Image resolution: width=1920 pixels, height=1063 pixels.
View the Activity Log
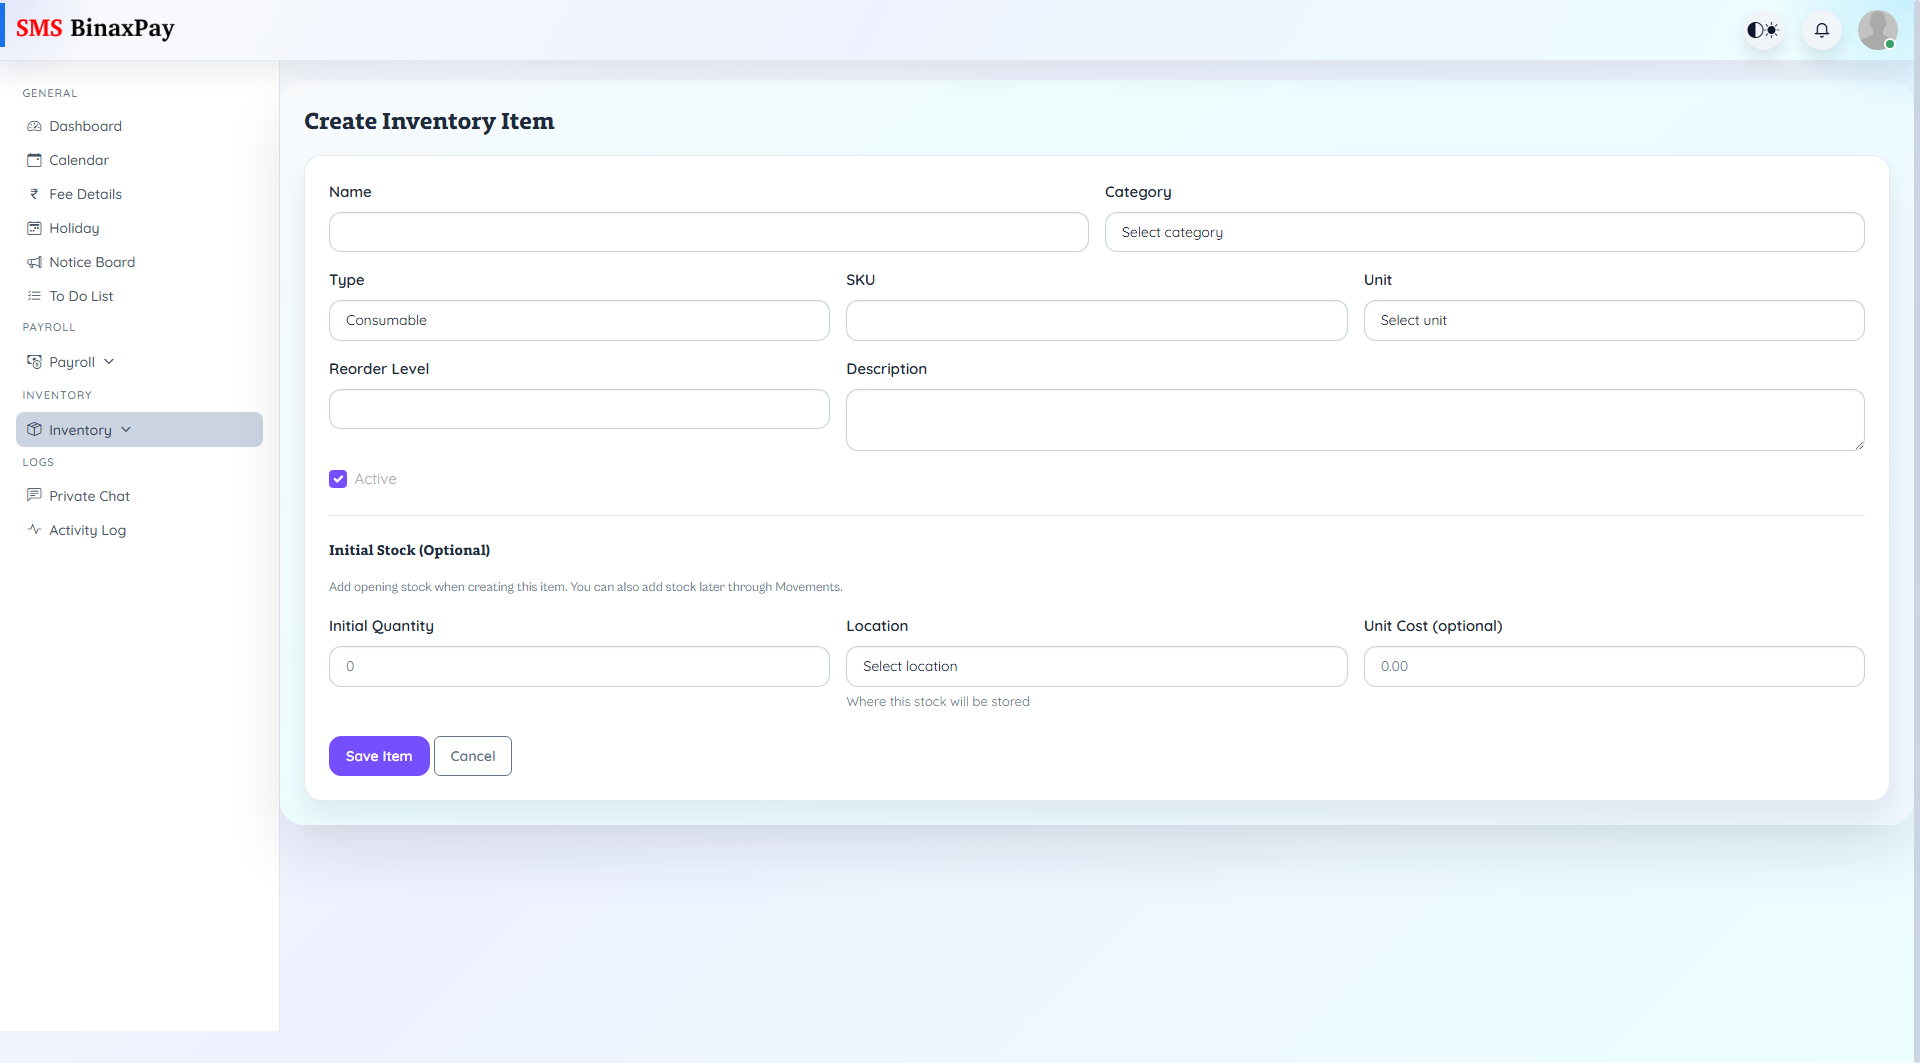(87, 530)
